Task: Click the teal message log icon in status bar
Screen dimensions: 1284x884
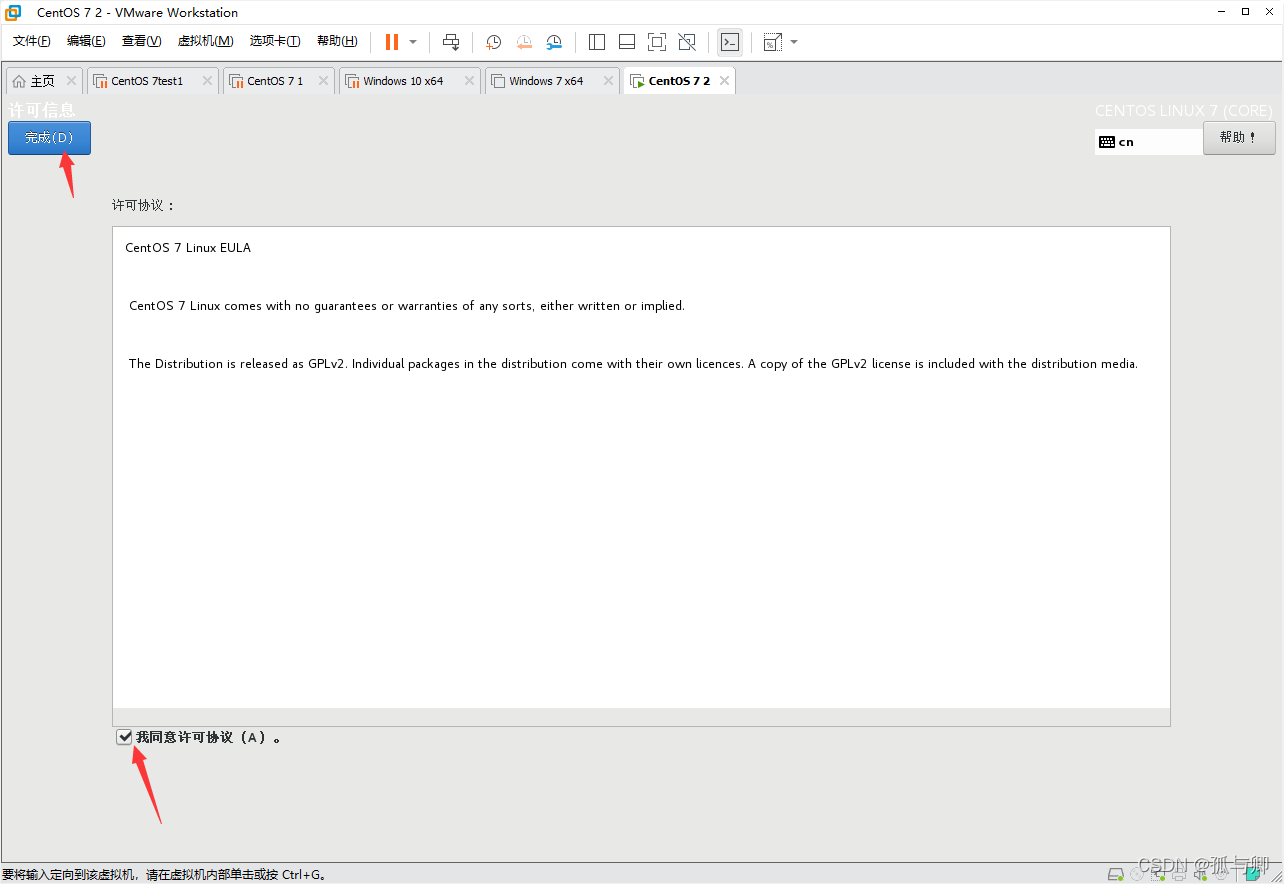Action: [1253, 874]
